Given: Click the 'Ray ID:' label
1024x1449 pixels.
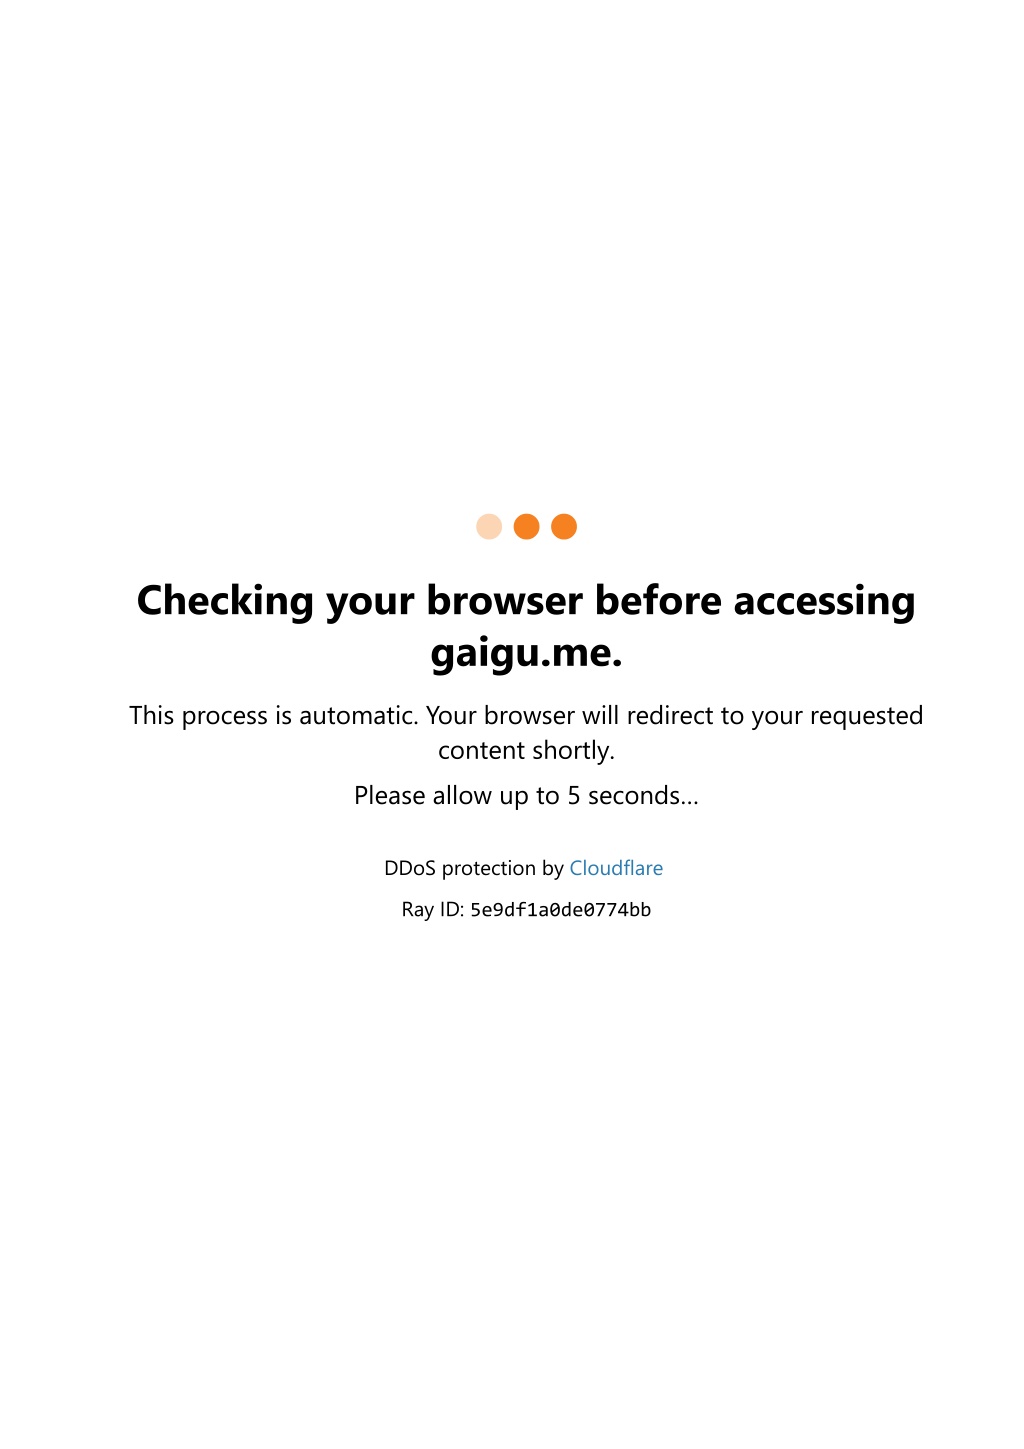Looking at the screenshot, I should [433, 910].
